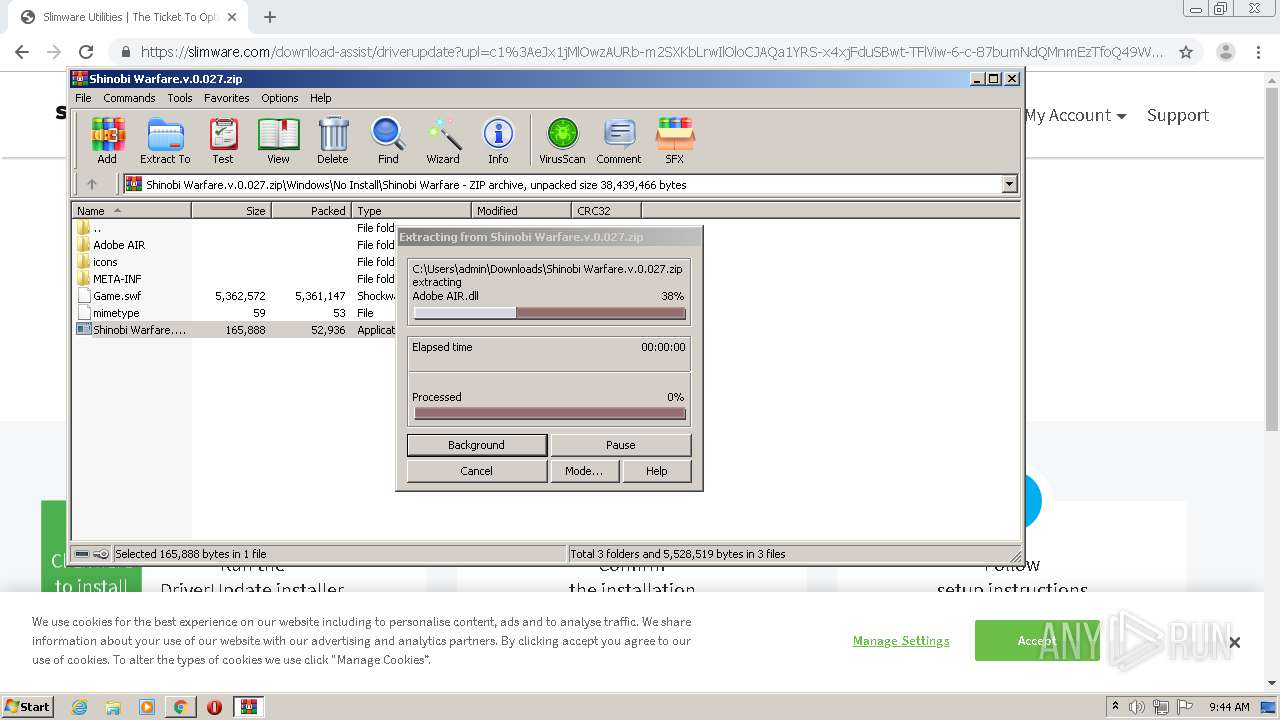Pause the extraction
The image size is (1280, 720).
620,445
